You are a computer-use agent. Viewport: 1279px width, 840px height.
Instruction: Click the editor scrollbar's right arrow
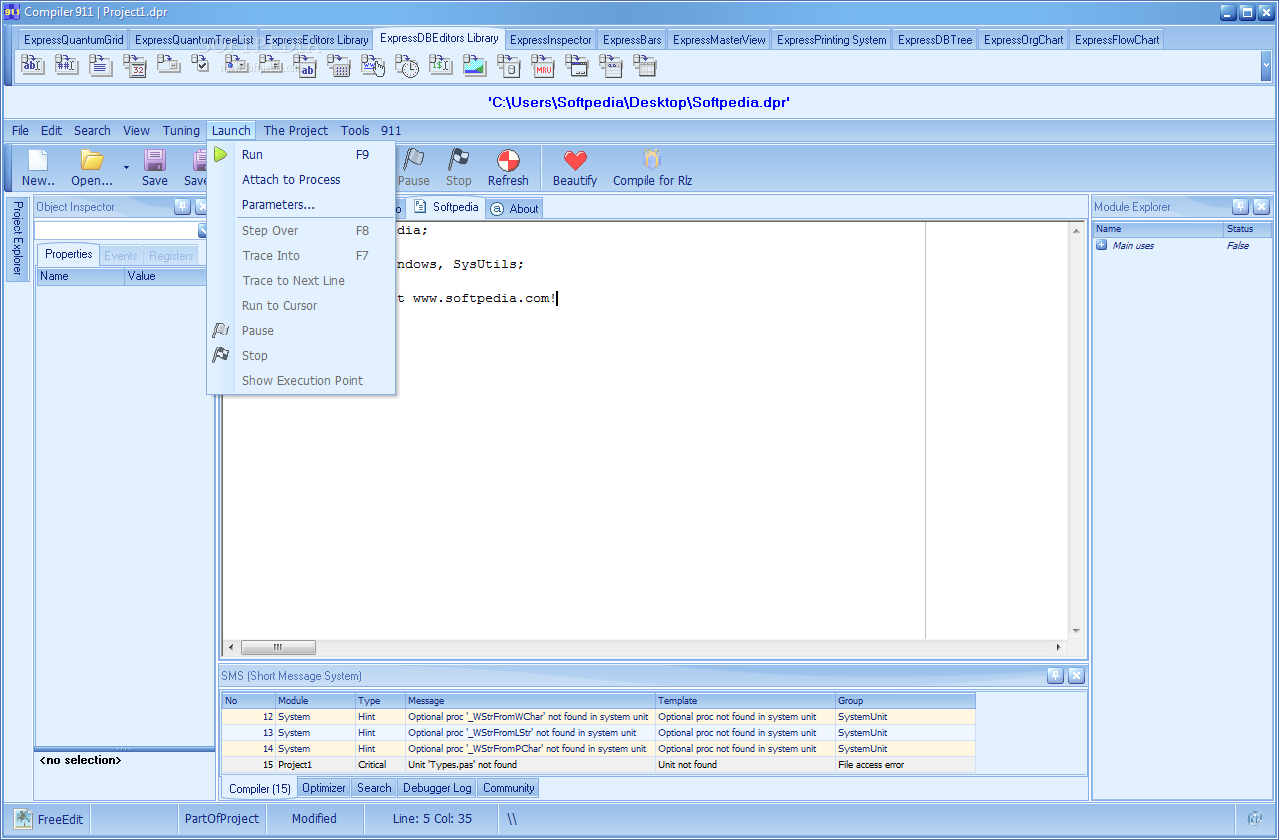1059,647
